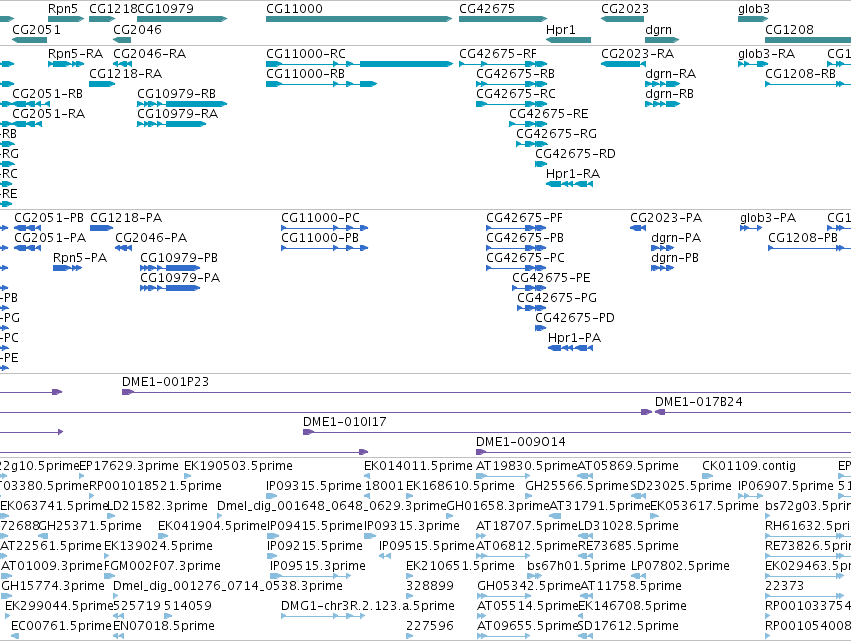Select the glob3 gene label
Screen dimensions: 851x641
point(754,9)
